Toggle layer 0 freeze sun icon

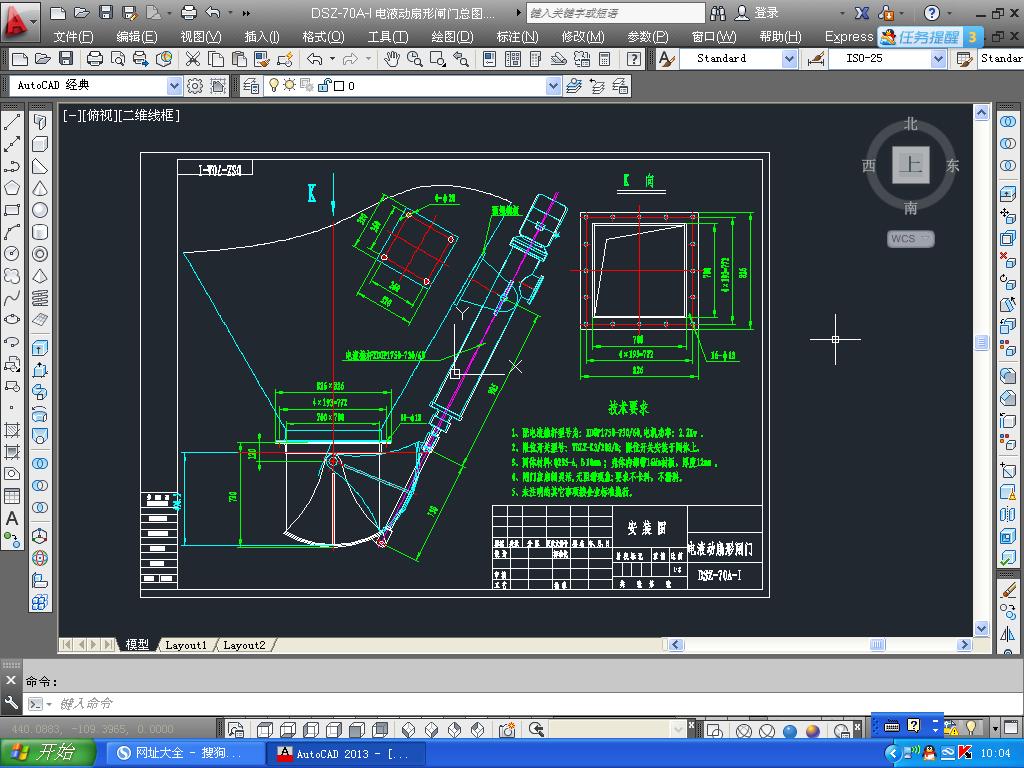click(289, 86)
